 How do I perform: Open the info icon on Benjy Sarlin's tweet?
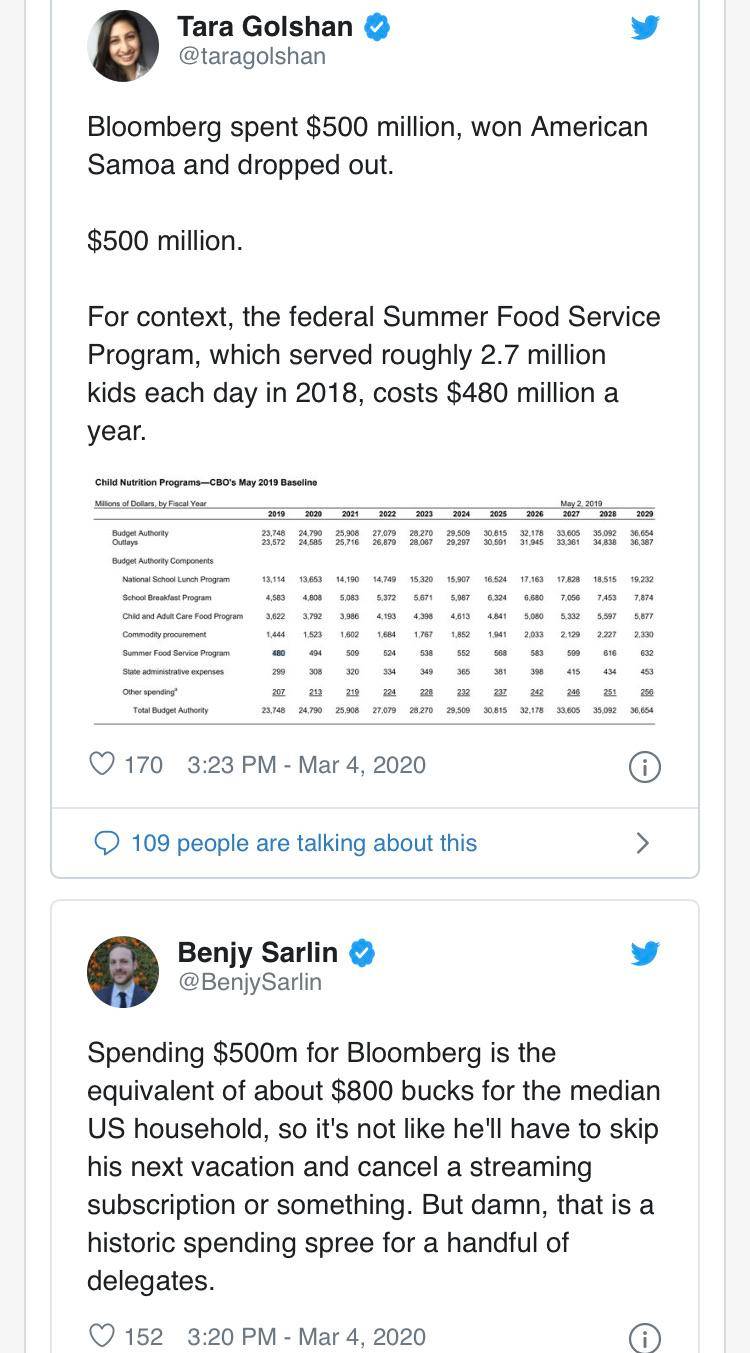click(645, 1339)
